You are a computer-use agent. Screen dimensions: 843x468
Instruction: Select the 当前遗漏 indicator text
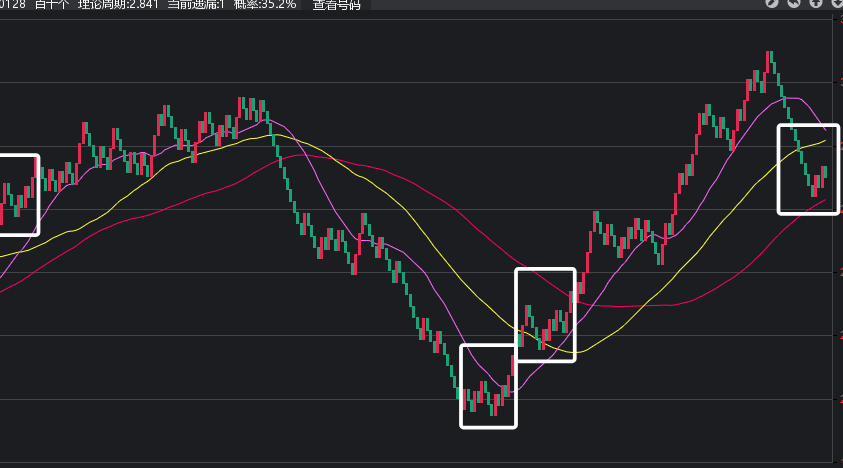pyautogui.click(x=196, y=4)
